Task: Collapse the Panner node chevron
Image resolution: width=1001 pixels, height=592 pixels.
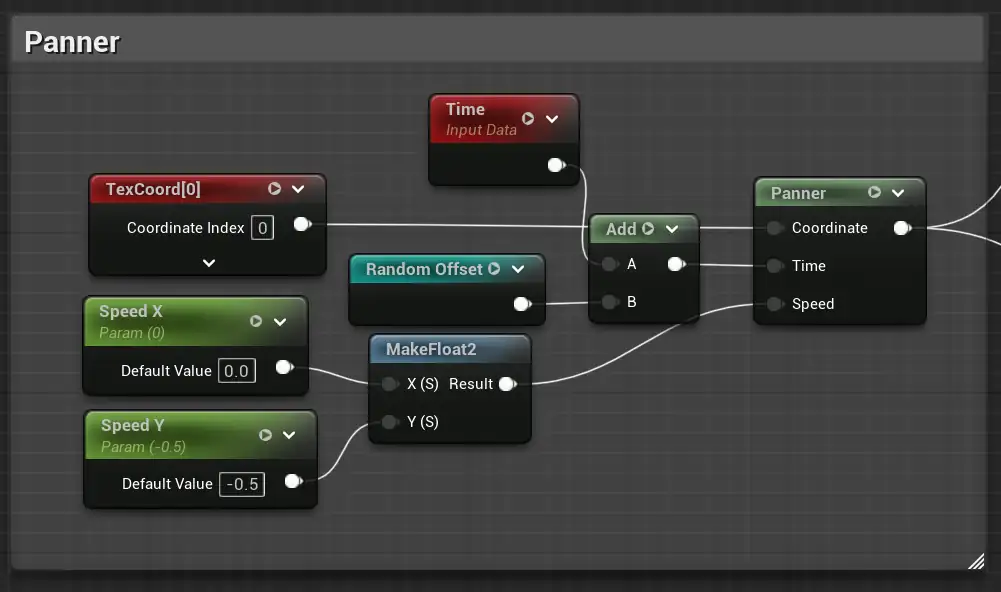Action: [x=898, y=193]
